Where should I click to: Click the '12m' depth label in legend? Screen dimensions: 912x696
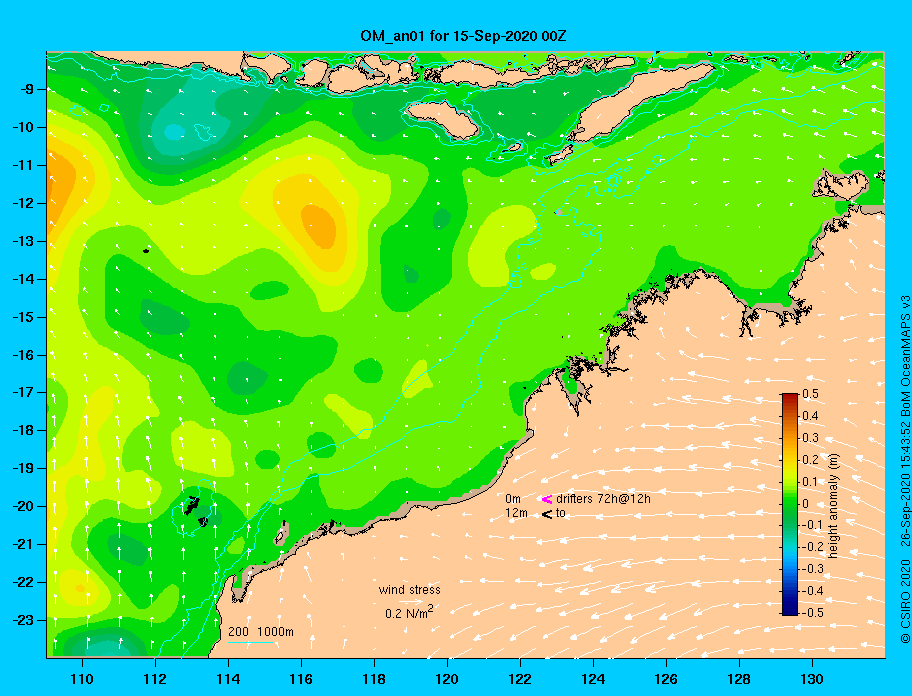516,513
